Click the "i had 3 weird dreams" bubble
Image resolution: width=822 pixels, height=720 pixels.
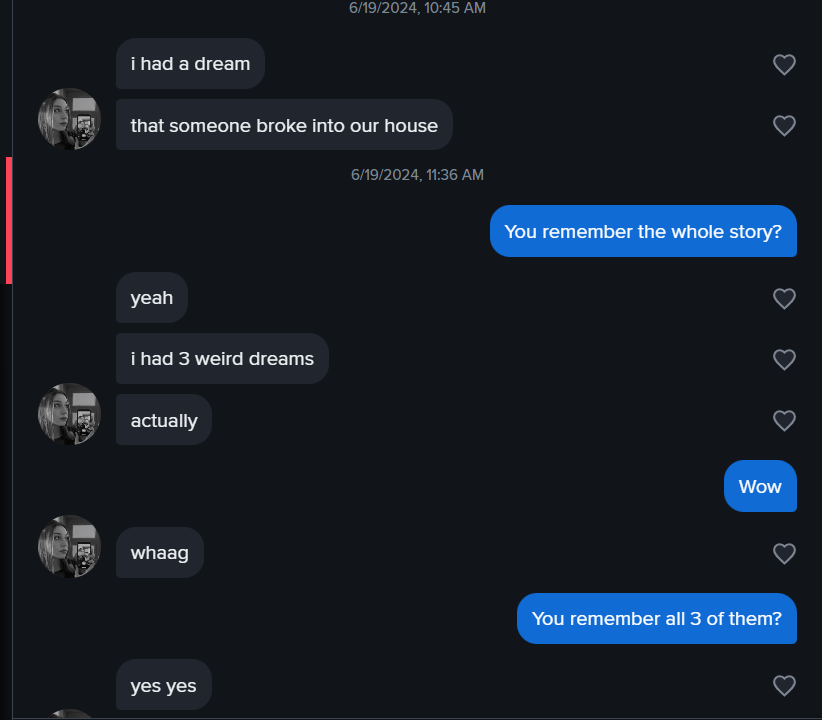pyautogui.click(x=222, y=359)
